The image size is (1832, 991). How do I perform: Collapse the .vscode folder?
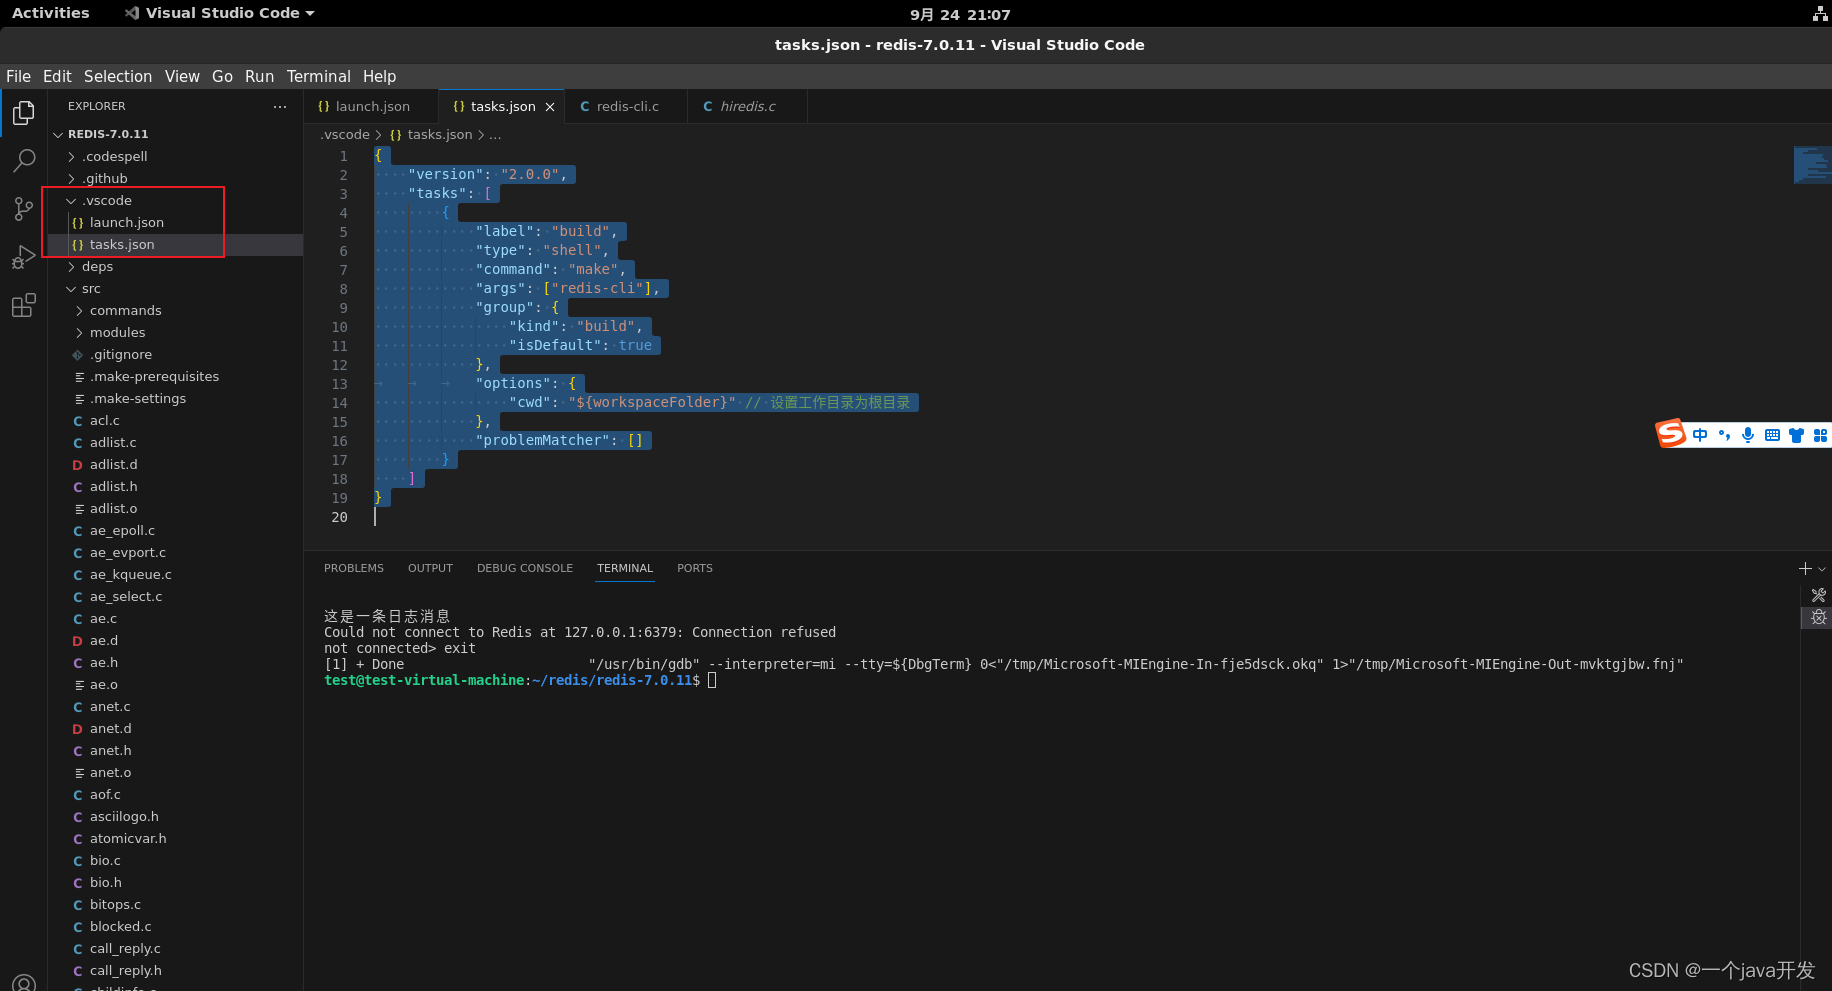coord(71,200)
